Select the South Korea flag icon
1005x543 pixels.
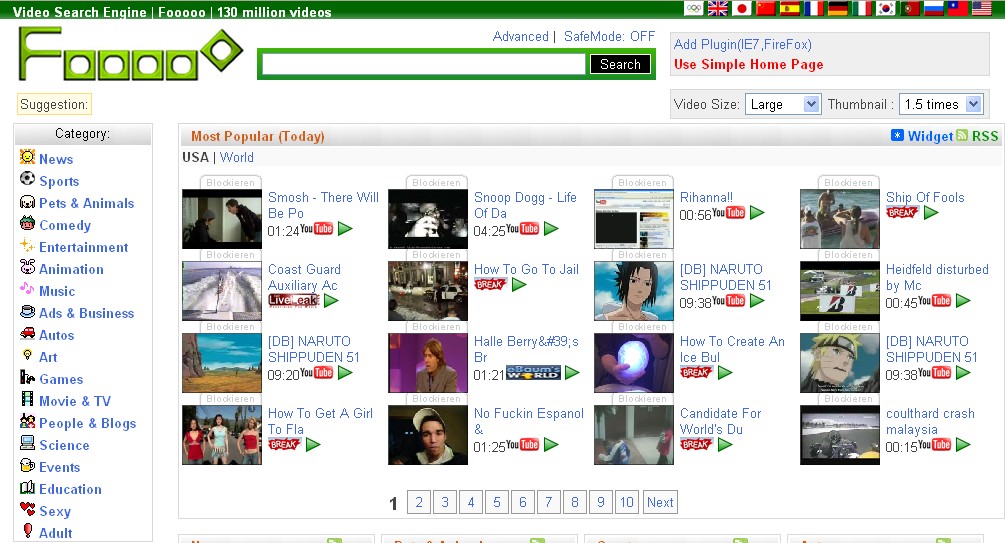886,8
